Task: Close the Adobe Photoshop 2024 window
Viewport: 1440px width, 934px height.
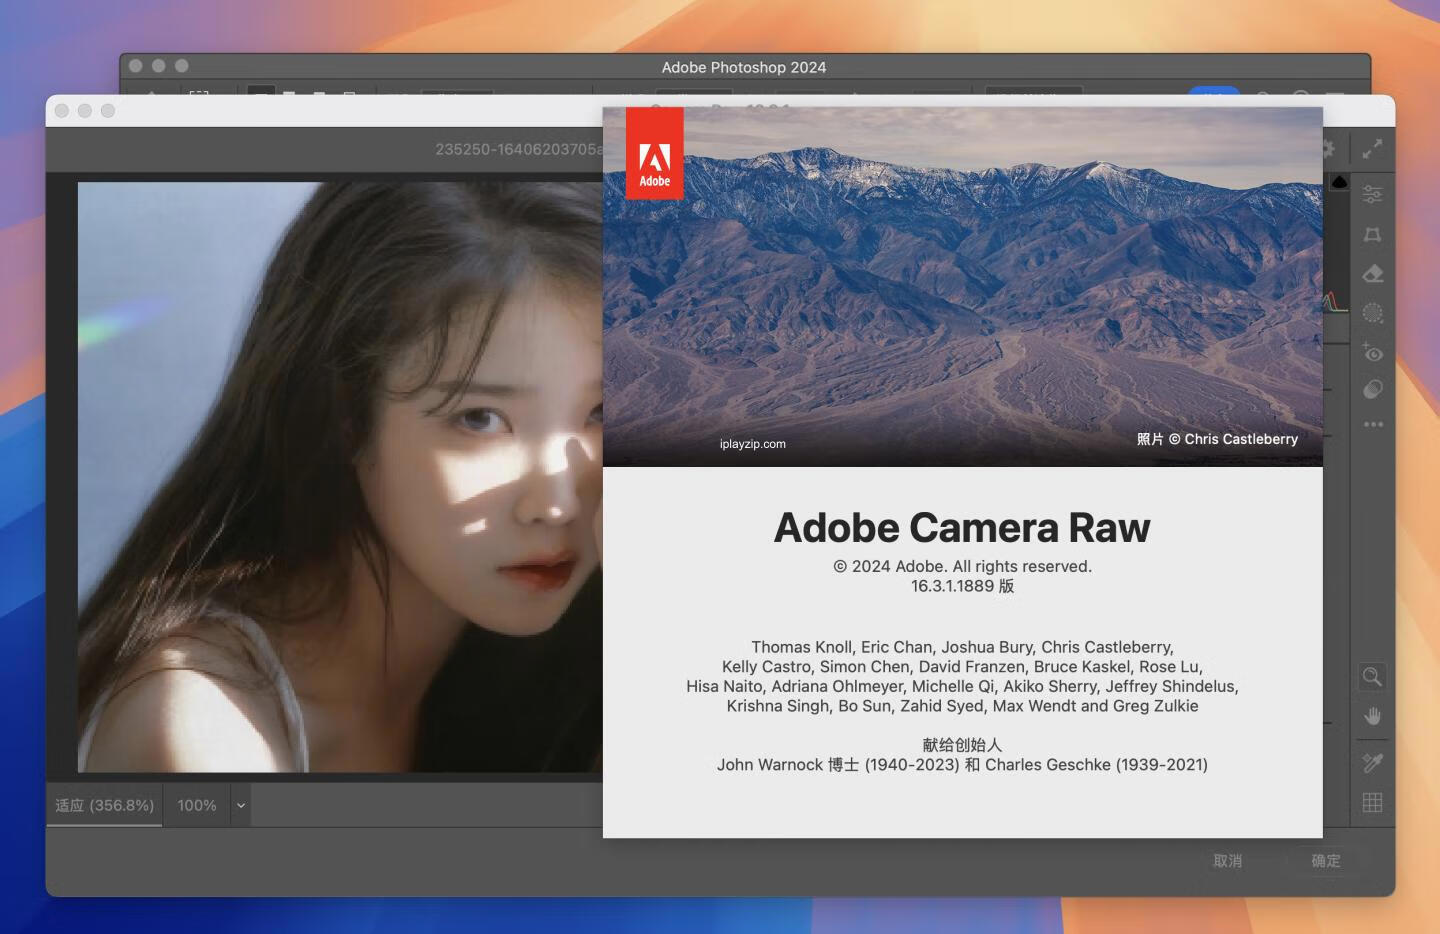Action: click(136, 66)
